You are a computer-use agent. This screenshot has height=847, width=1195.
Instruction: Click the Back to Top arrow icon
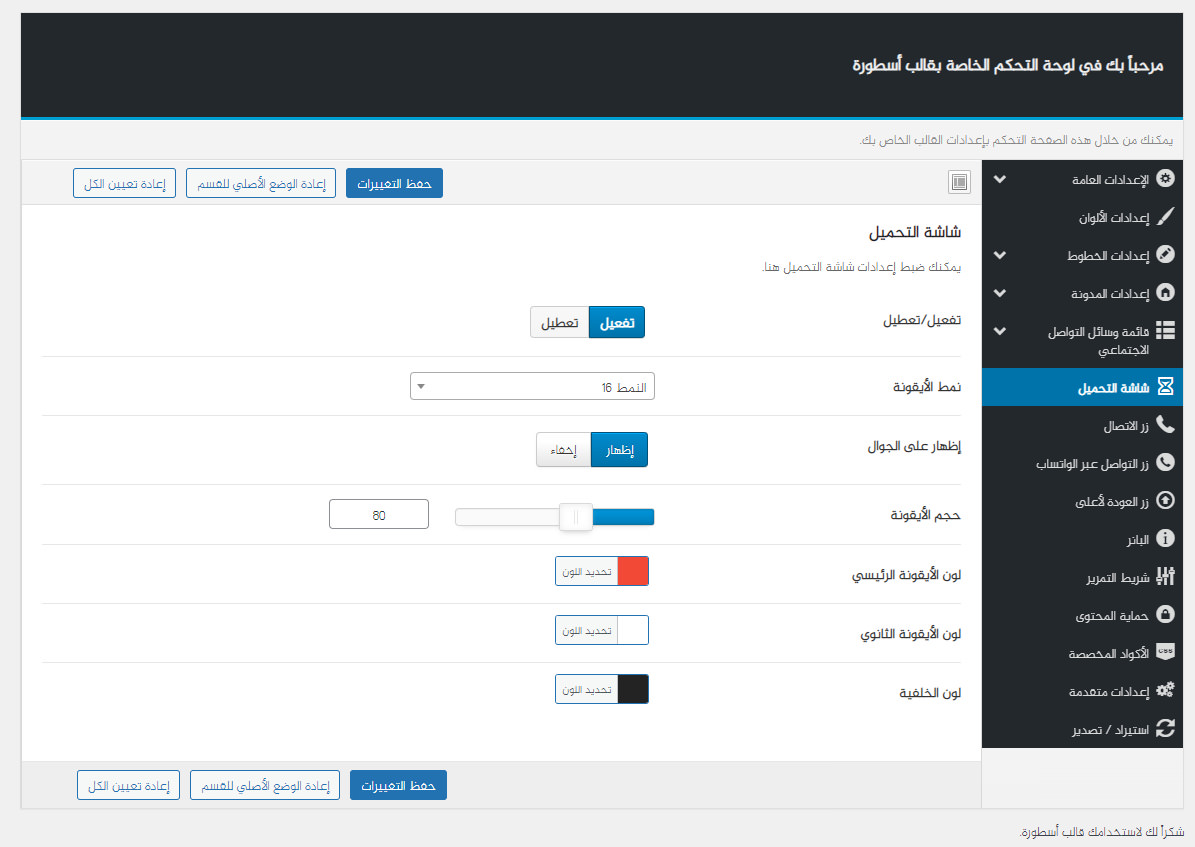[1165, 501]
